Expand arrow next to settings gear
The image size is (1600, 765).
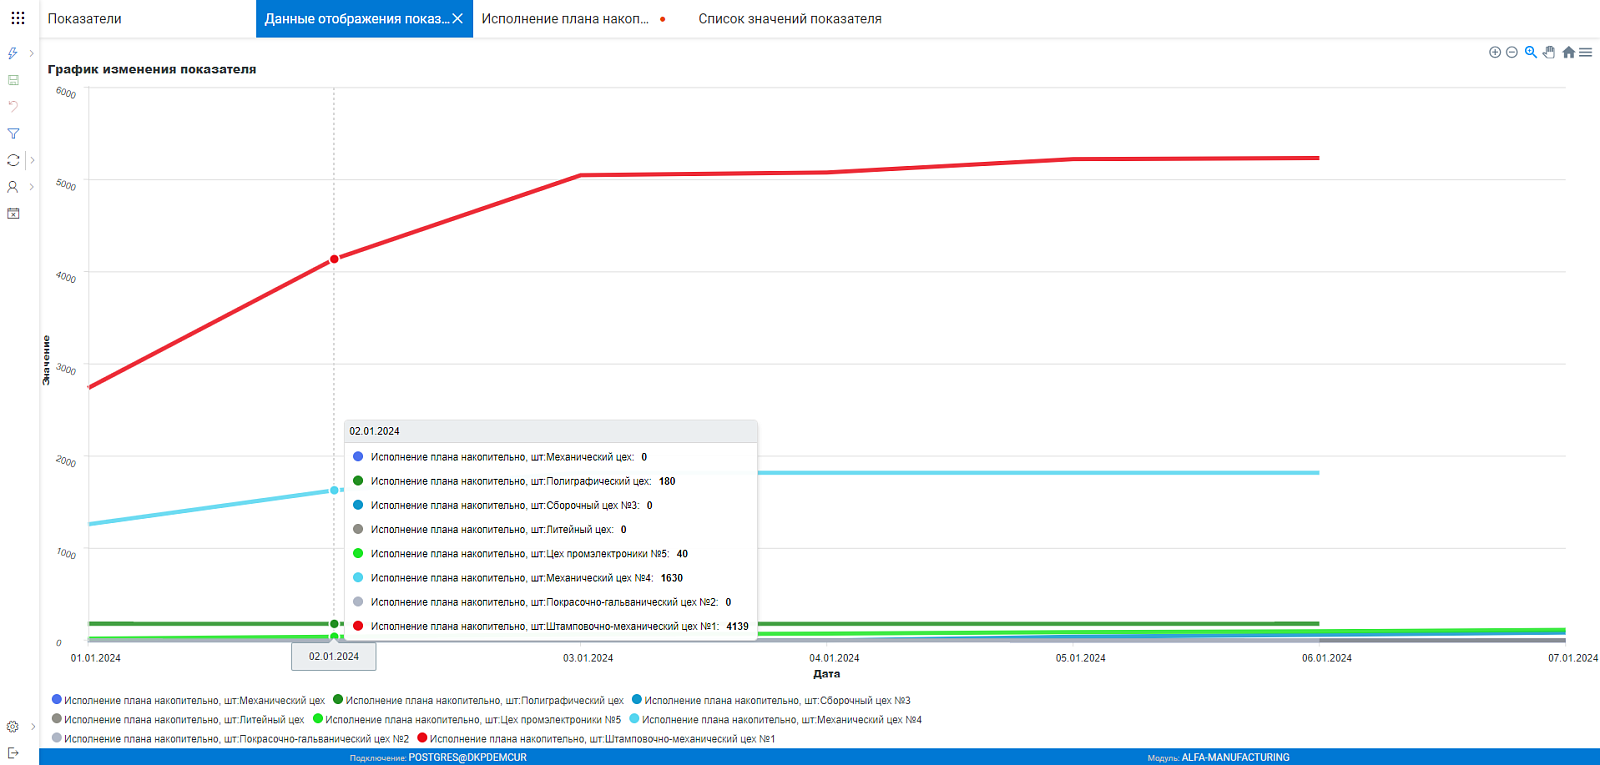(x=32, y=727)
